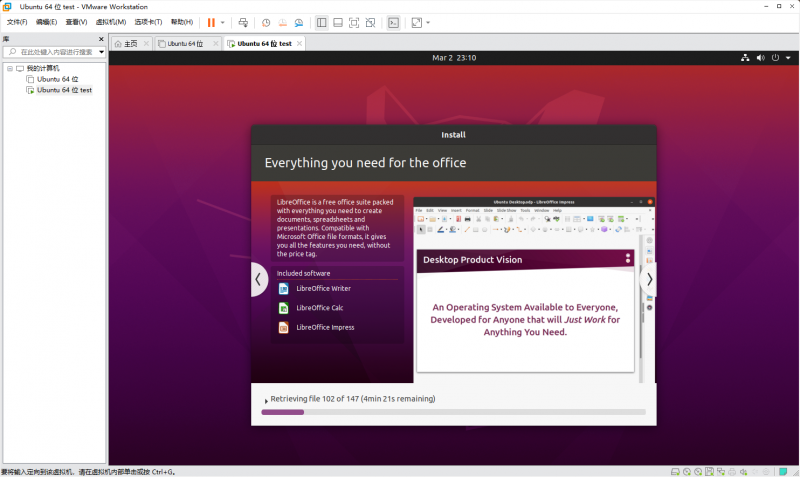Toggle the library sidebar view button
This screenshot has width=800, height=477.
pyautogui.click(x=321, y=22)
